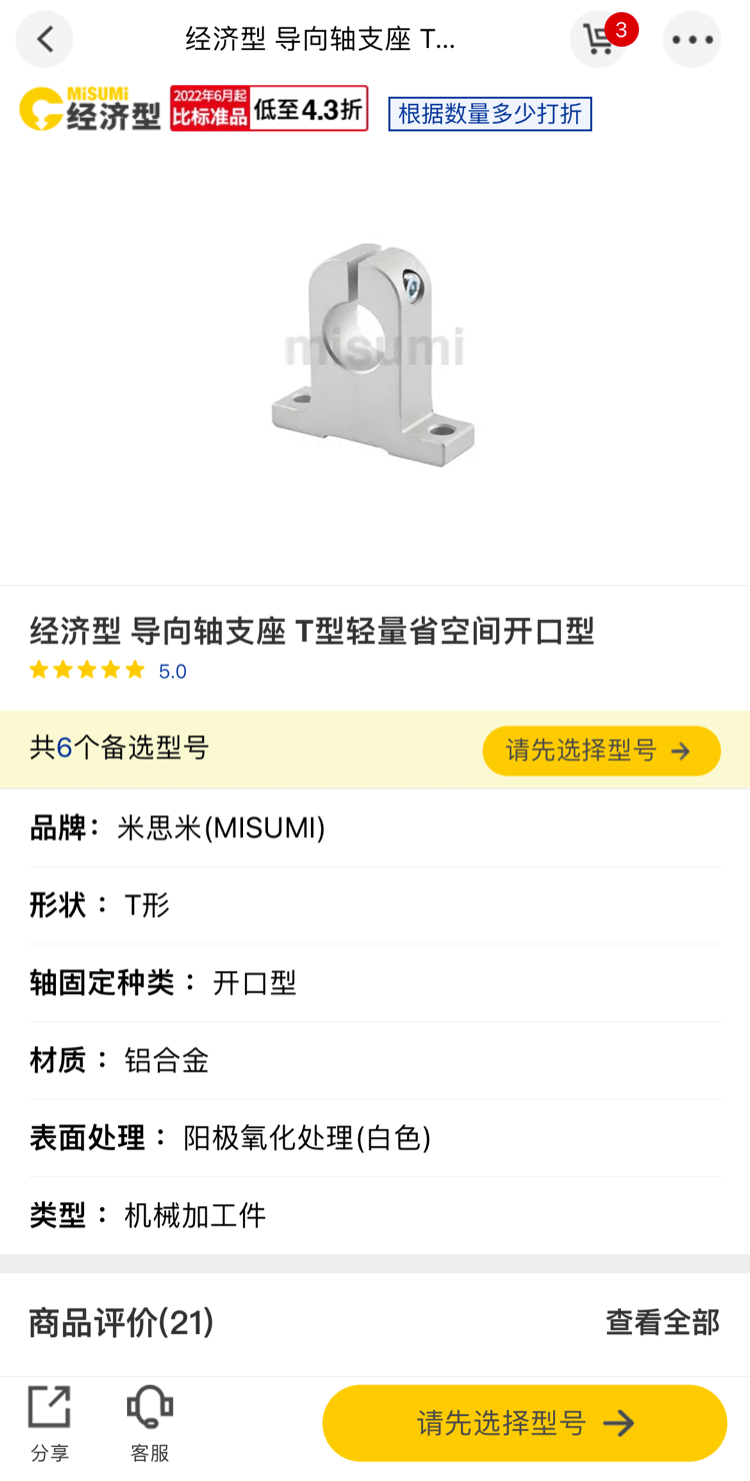This screenshot has width=750, height=1481.
Task: View all reviews via 查看全部
Action: [662, 1322]
